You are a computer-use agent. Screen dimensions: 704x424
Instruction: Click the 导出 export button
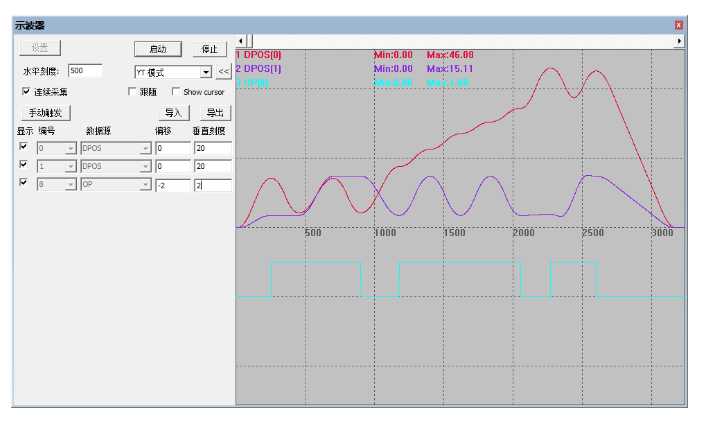pos(215,112)
